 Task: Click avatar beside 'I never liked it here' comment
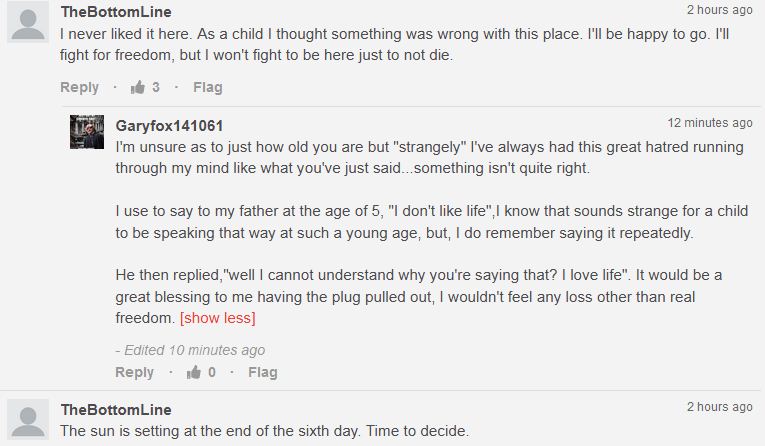coord(27,22)
